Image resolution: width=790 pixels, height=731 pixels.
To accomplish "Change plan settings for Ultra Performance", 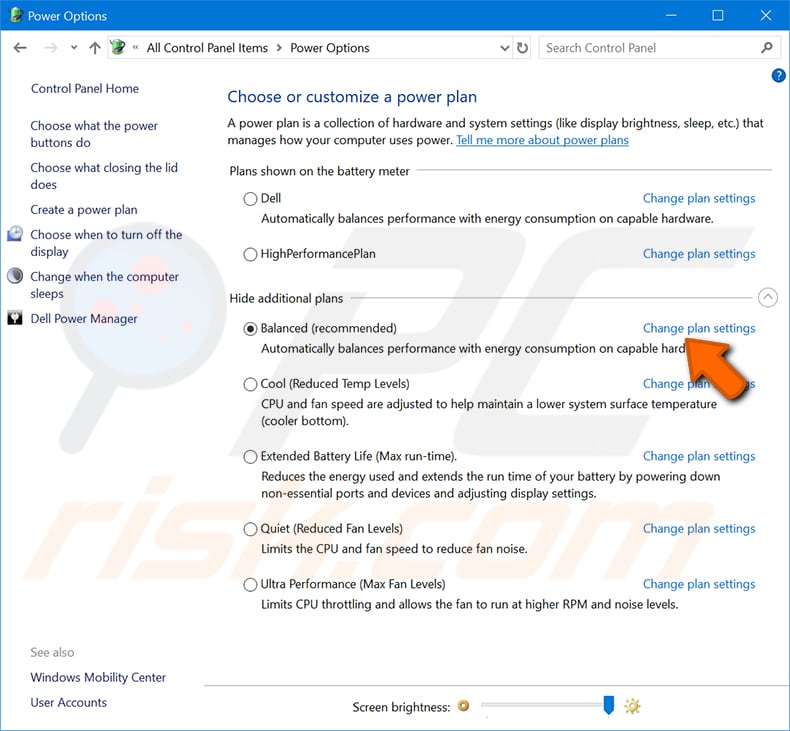I will [699, 584].
